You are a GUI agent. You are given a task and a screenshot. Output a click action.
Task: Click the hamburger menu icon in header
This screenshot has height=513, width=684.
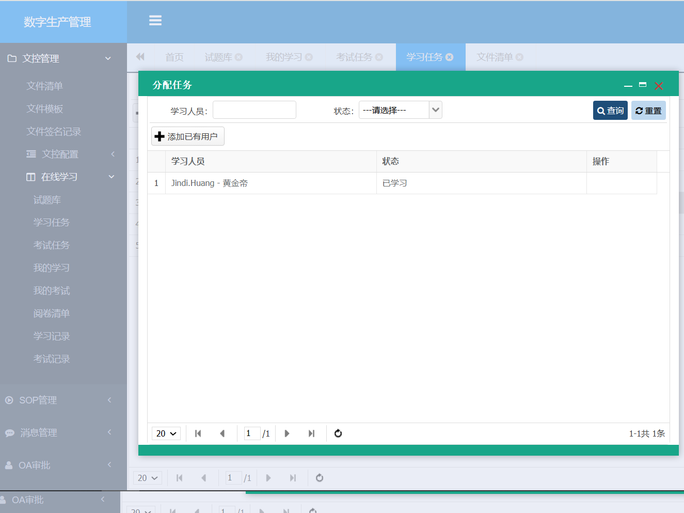(x=155, y=20)
